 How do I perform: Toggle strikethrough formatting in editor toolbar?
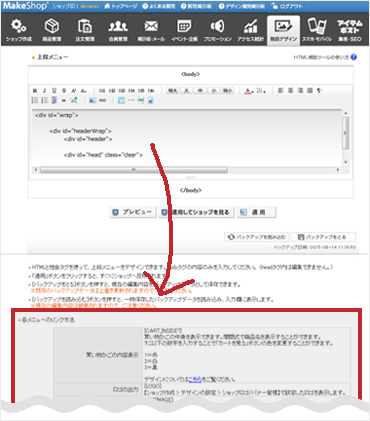pyautogui.click(x=64, y=91)
